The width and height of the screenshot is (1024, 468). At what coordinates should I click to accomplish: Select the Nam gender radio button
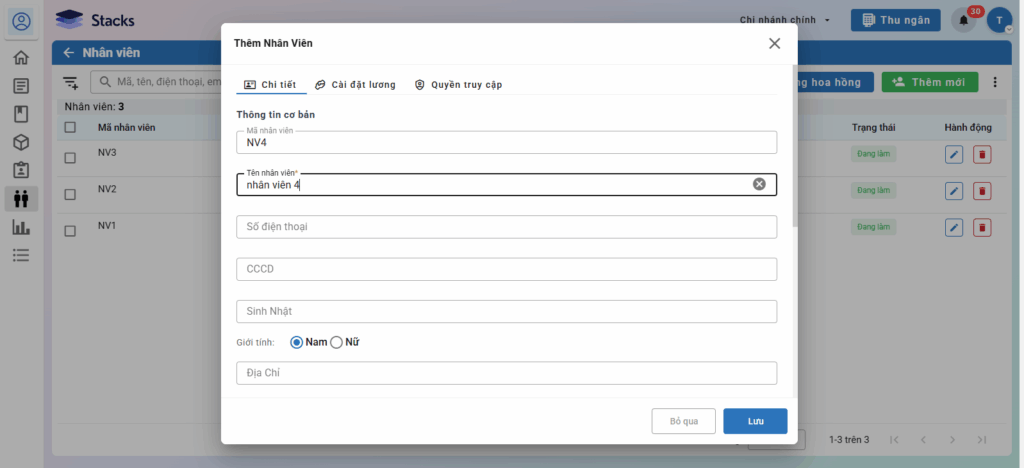(x=297, y=342)
